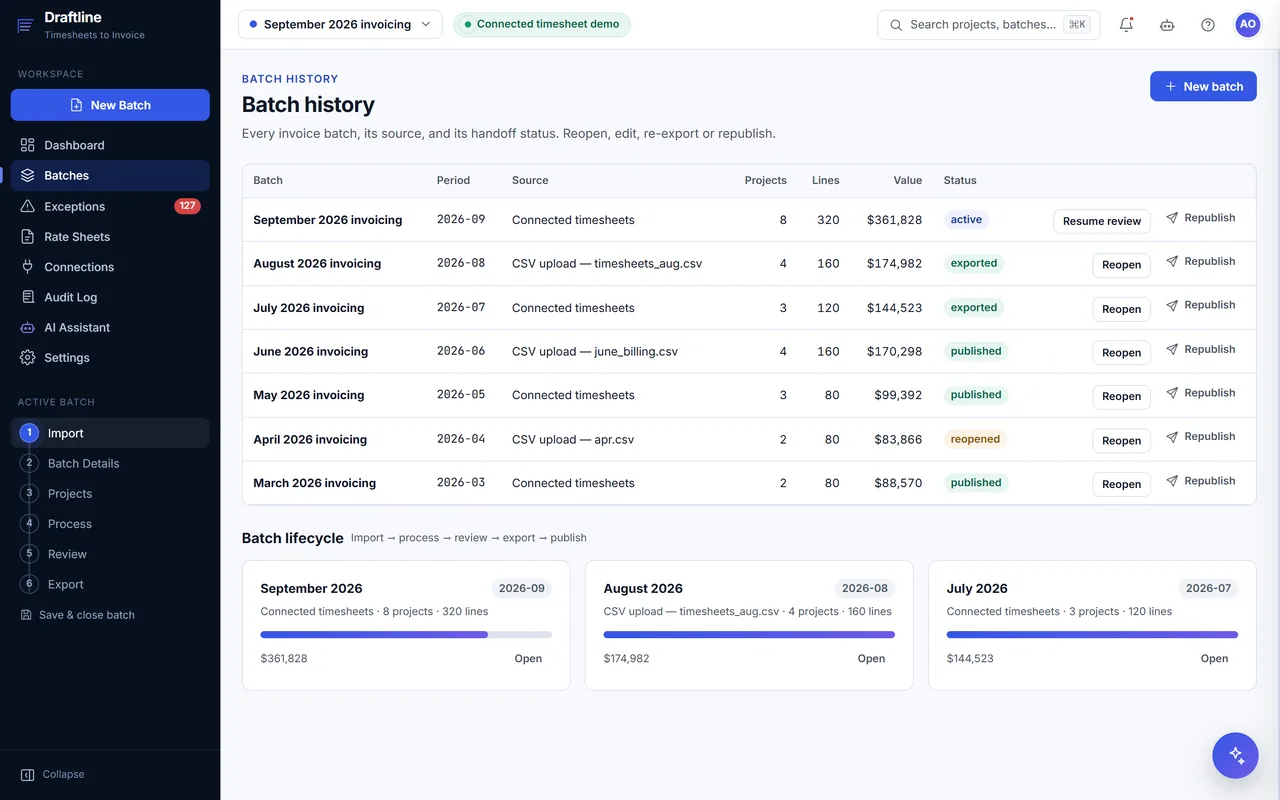Open the Exceptions menu item
The image size is (1280, 800).
pyautogui.click(x=110, y=206)
